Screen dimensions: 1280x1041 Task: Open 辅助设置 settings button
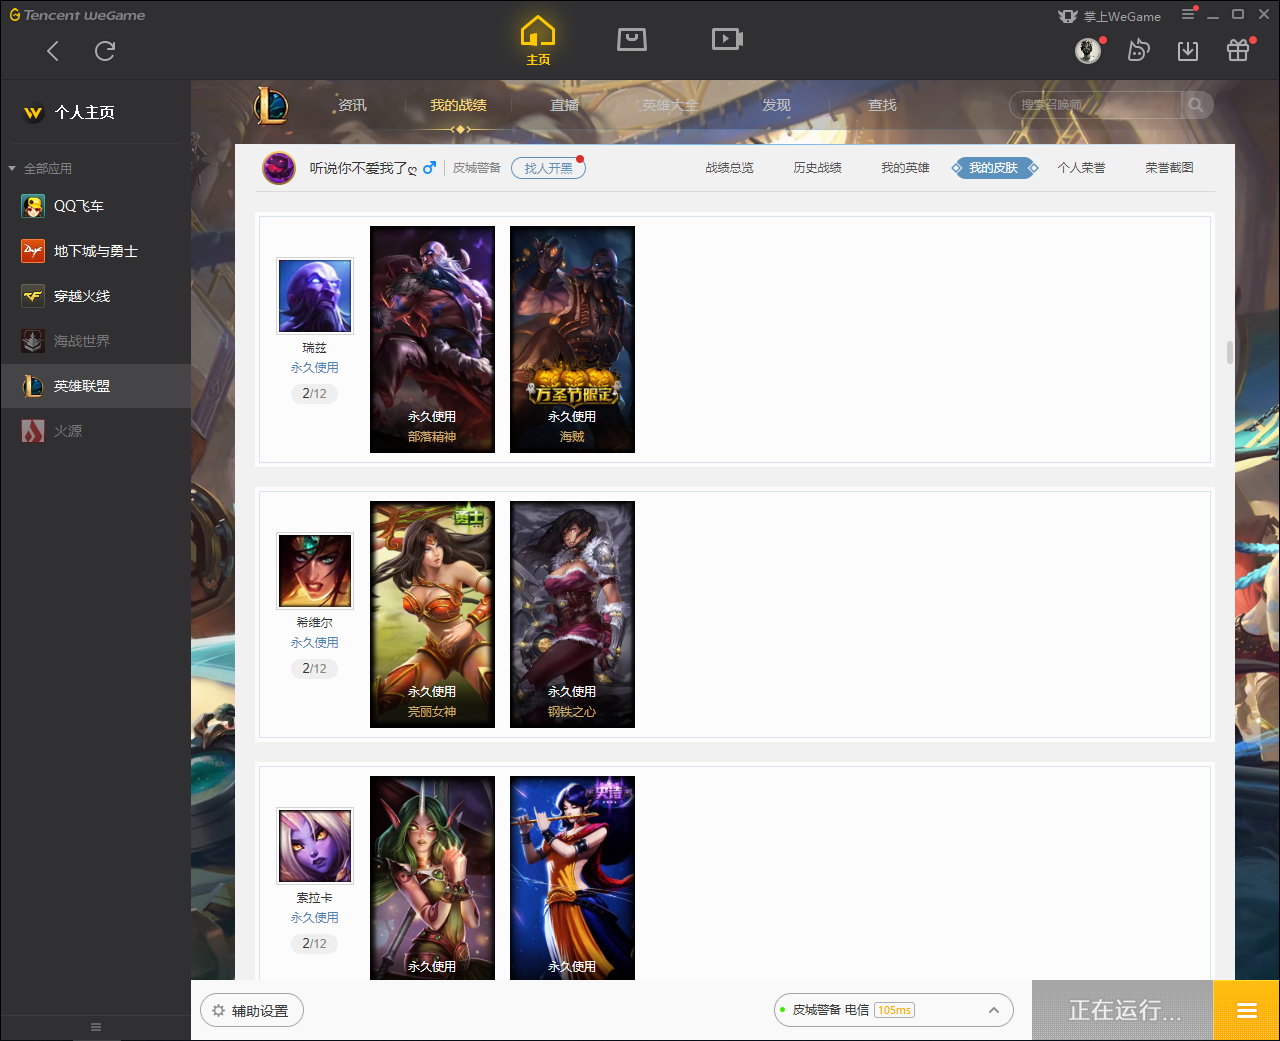[x=252, y=1011]
